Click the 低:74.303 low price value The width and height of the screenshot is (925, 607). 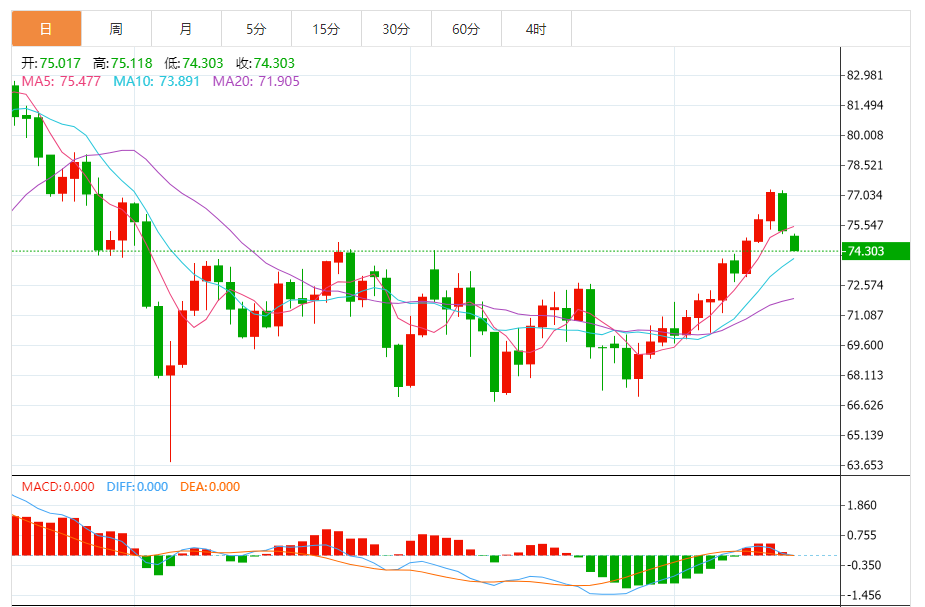pos(194,63)
